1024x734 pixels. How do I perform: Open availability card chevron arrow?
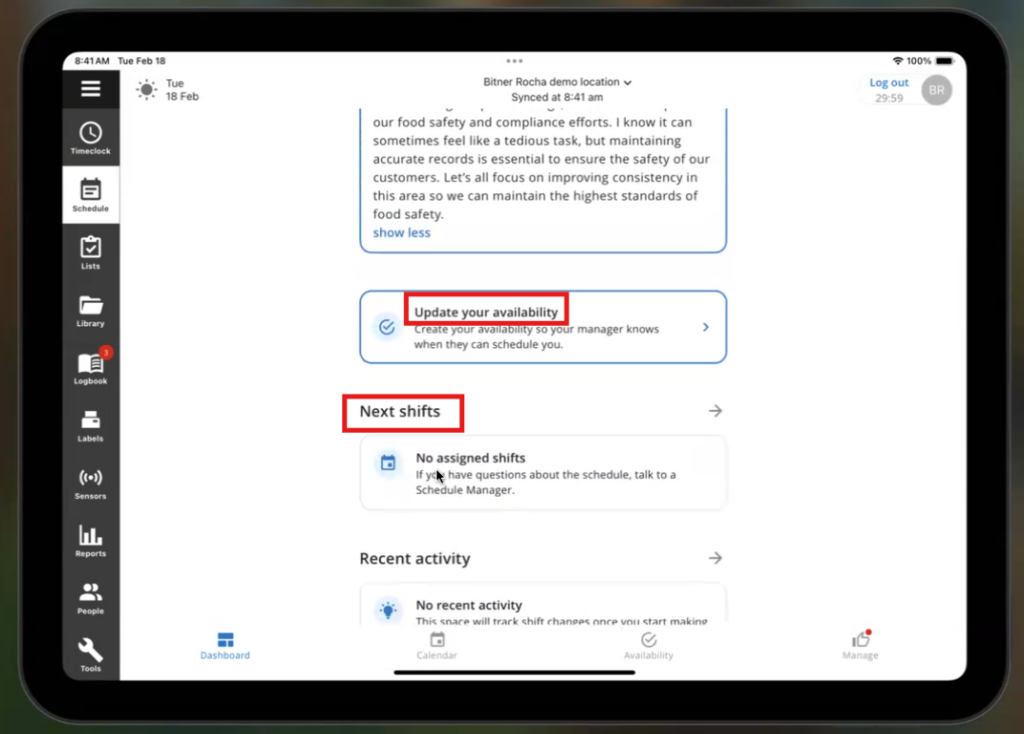pyautogui.click(x=706, y=327)
